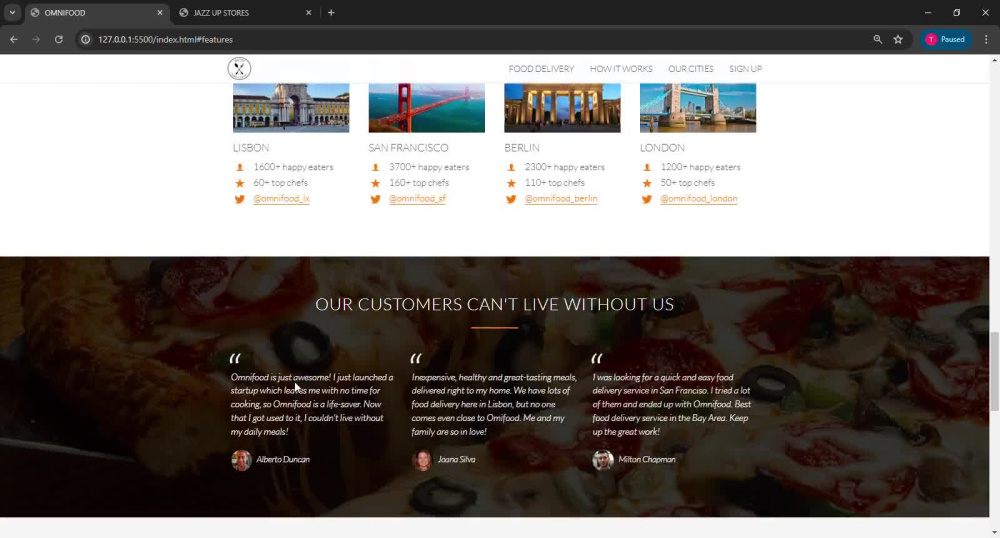Go to SIGN UP nav link

[x=746, y=69]
